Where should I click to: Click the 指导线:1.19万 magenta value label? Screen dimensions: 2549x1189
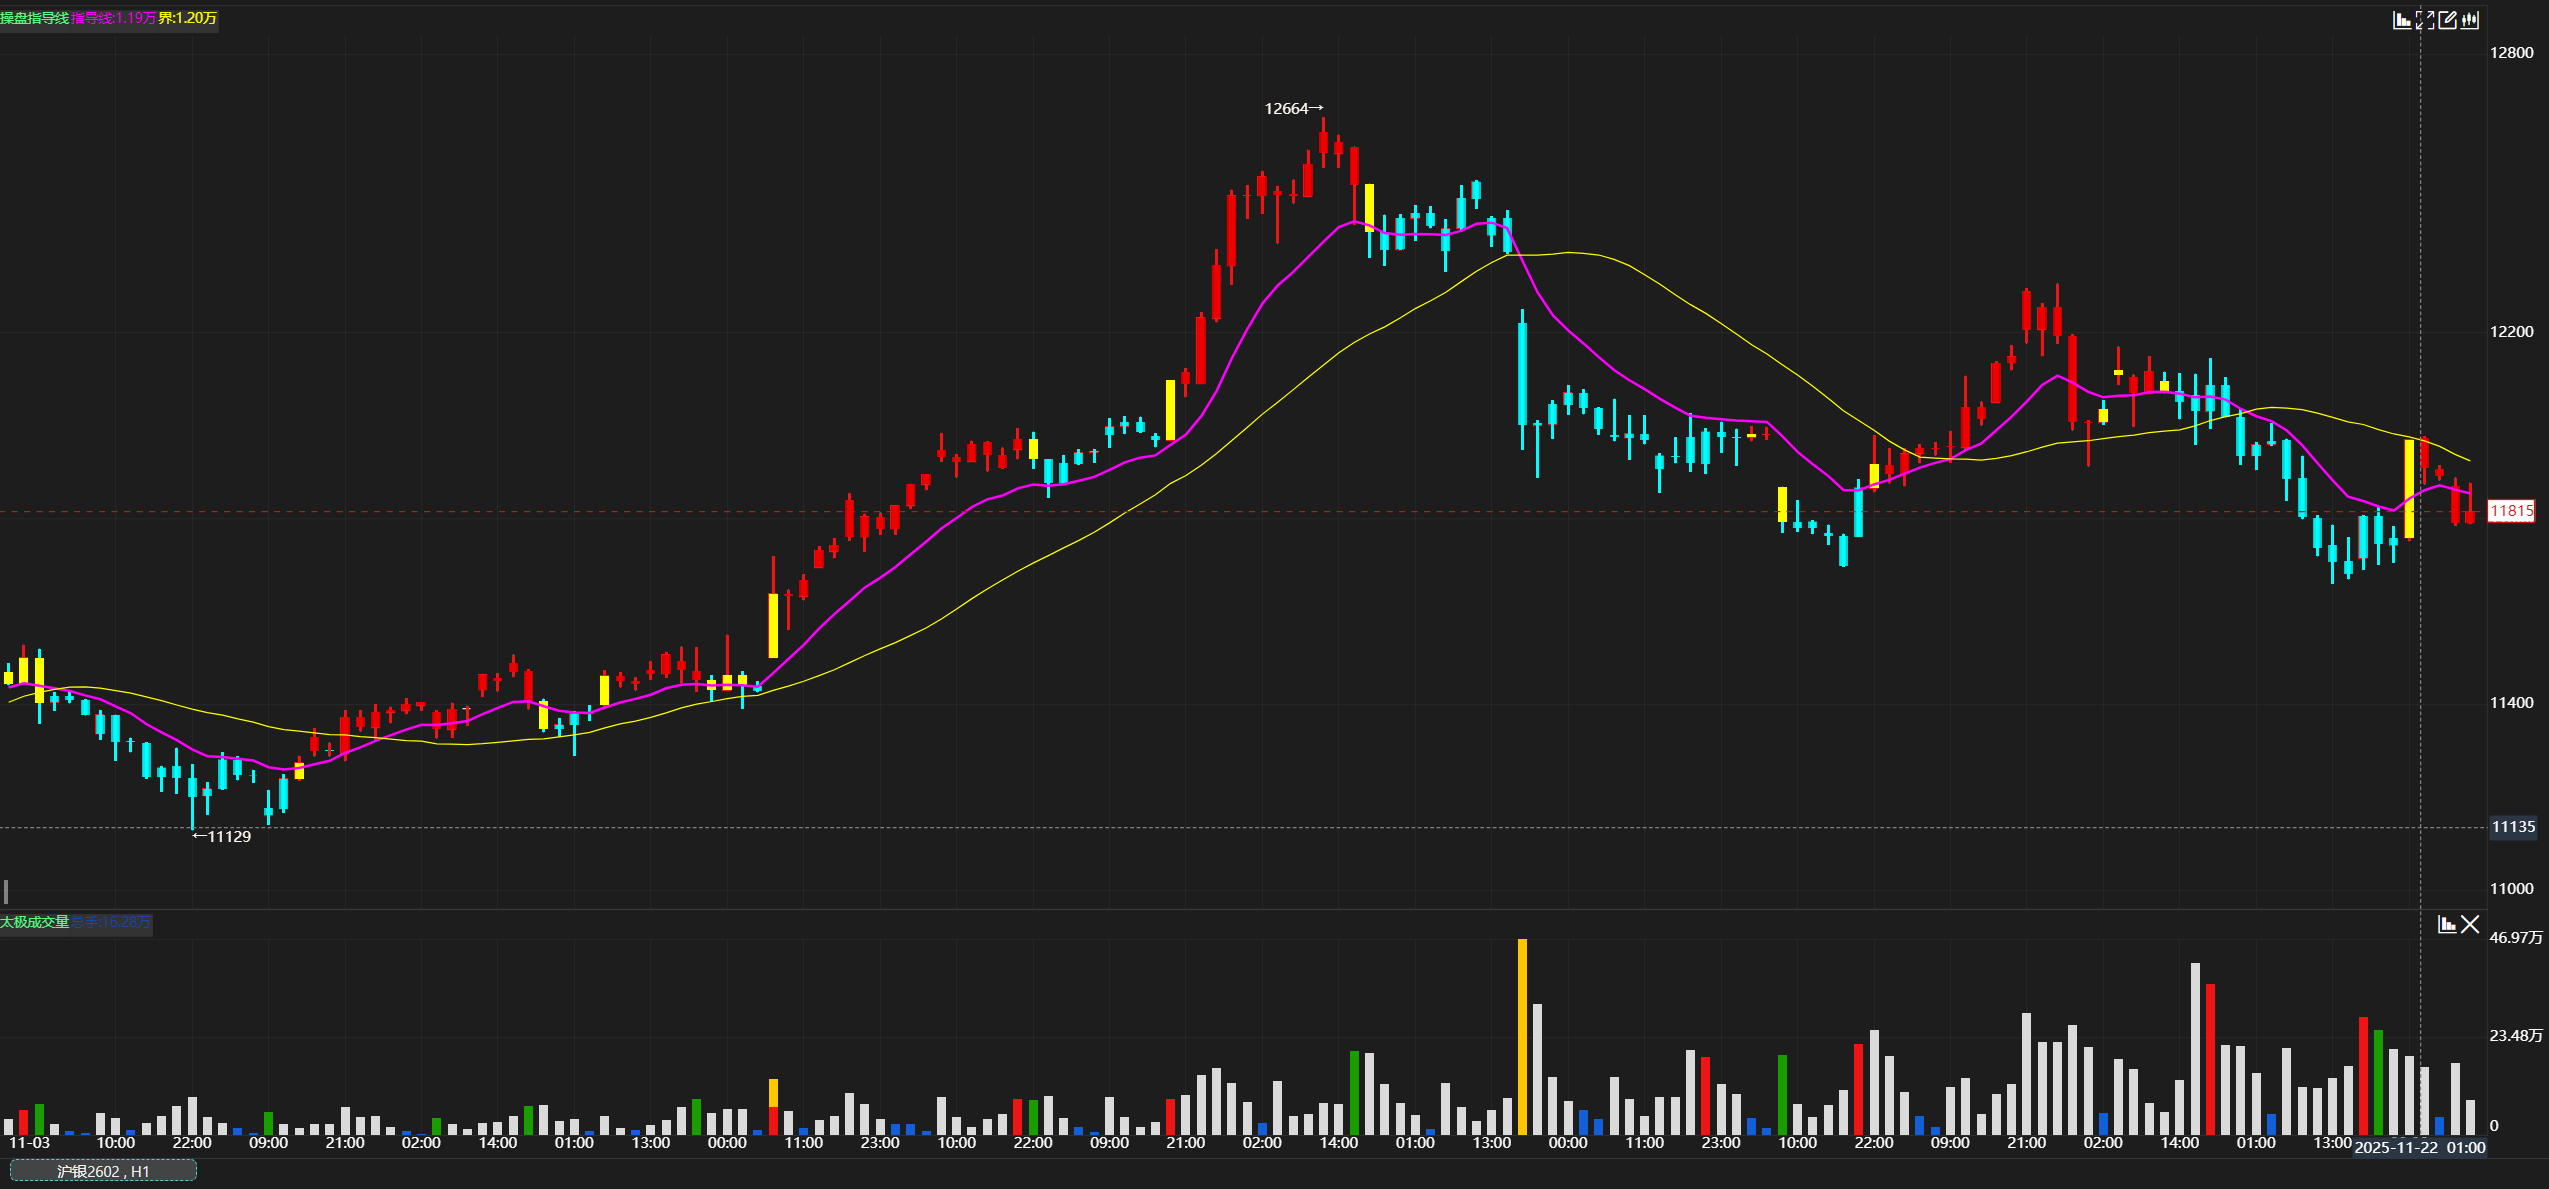pyautogui.click(x=113, y=18)
